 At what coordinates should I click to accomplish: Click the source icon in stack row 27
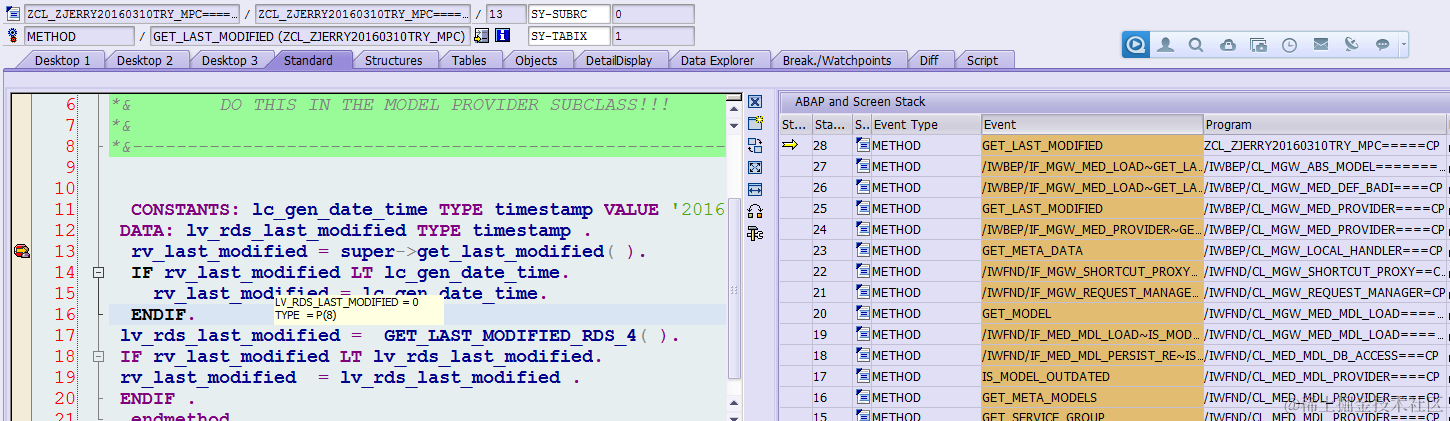862,166
